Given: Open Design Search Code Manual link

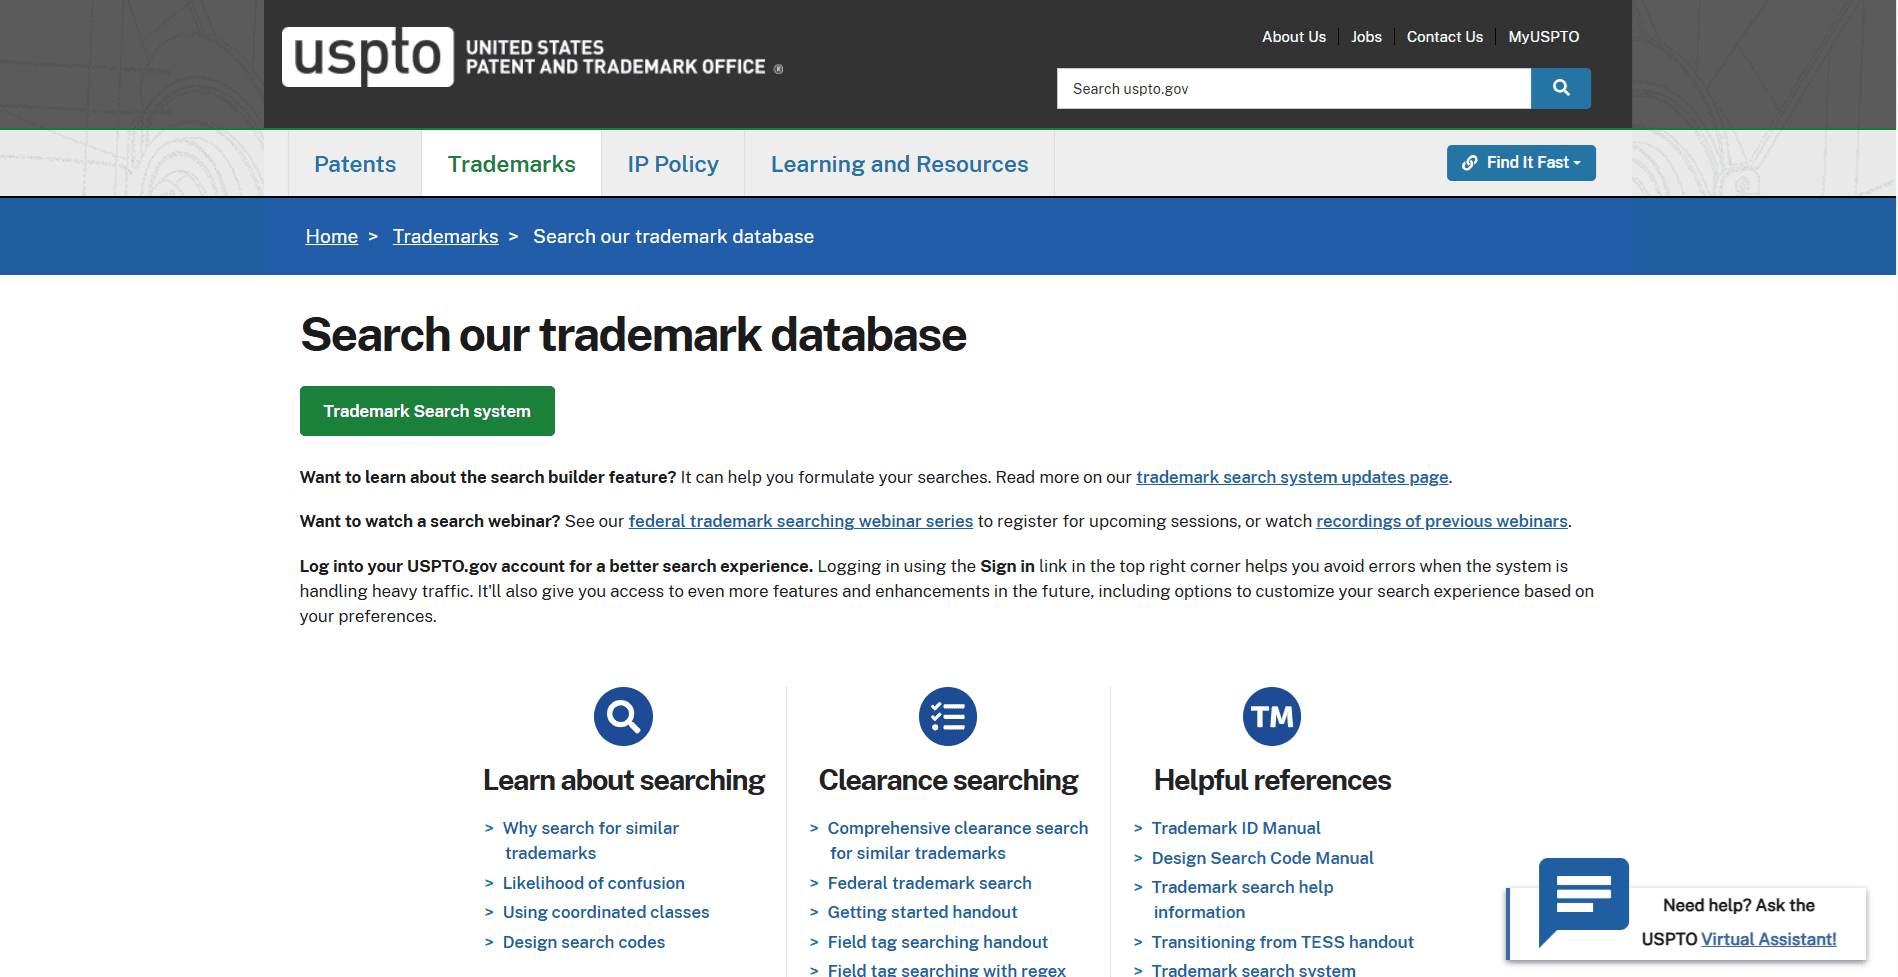Looking at the screenshot, I should pyautogui.click(x=1262, y=858).
